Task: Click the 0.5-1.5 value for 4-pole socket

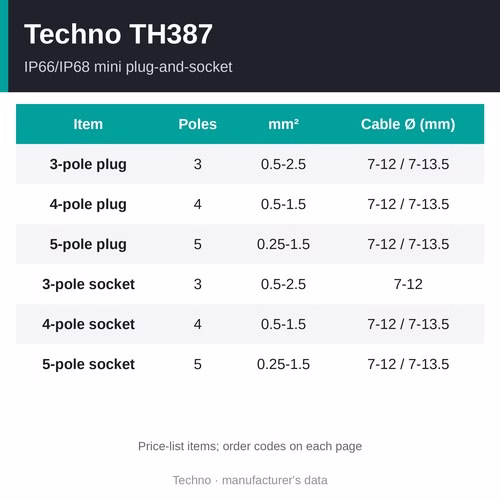Action: pyautogui.click(x=283, y=324)
